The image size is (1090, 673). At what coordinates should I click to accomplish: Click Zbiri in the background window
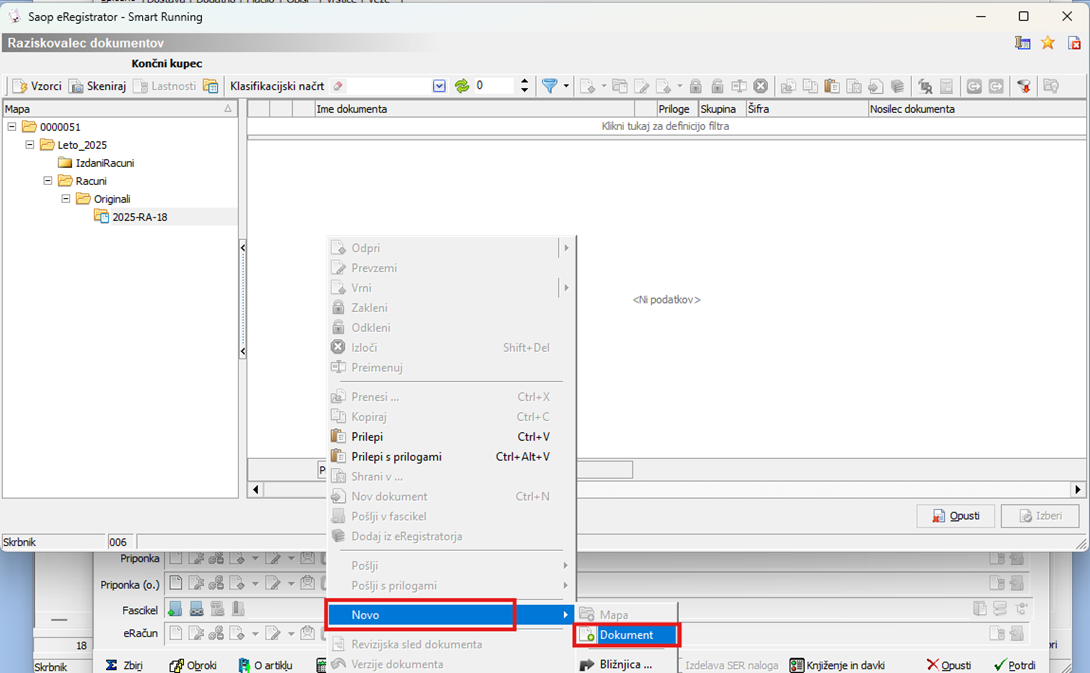(x=124, y=665)
